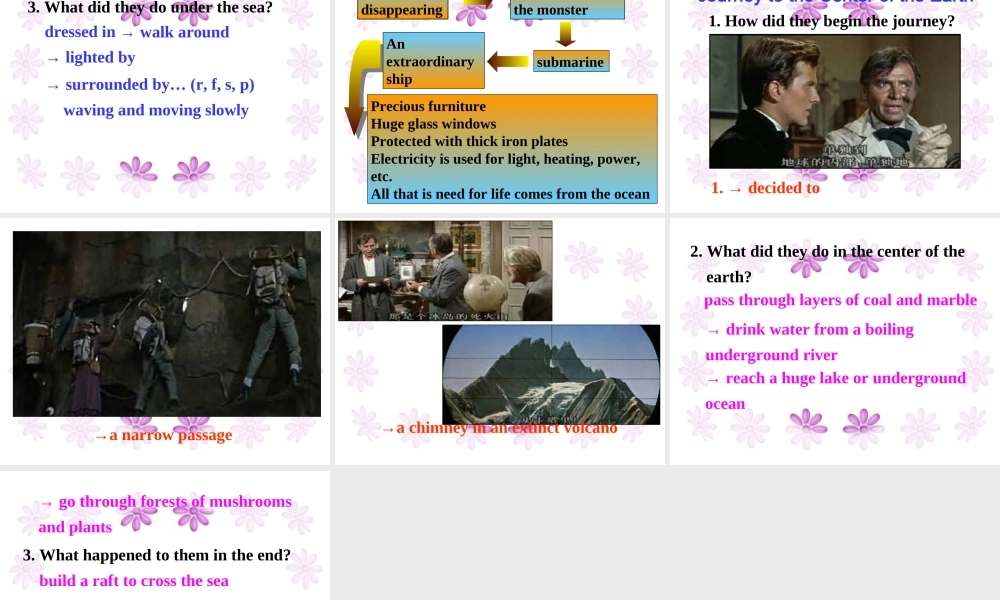This screenshot has width=1000, height=600.
Task: Click the down arrow above the 'submarine' box
Action: [565, 33]
